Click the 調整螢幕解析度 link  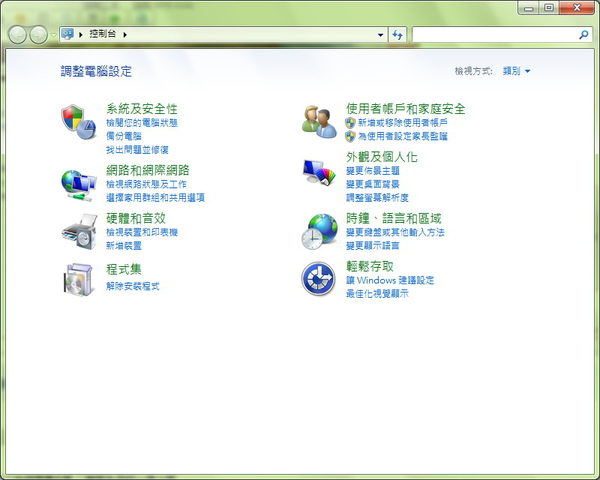377,198
